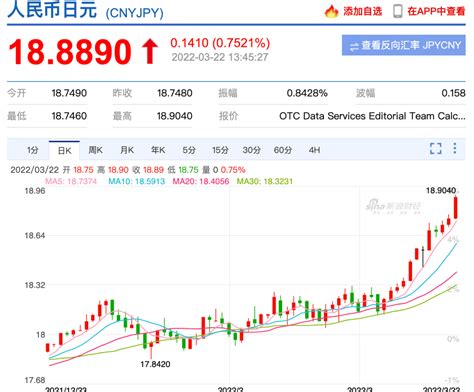Switch to the 1分 chart tab
Viewport: 474px width, 392px height.
pos(33,150)
